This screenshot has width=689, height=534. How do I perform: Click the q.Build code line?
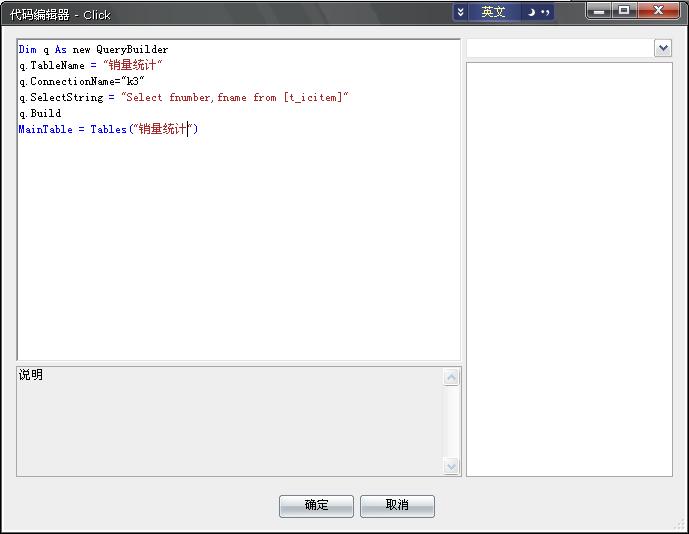point(40,113)
